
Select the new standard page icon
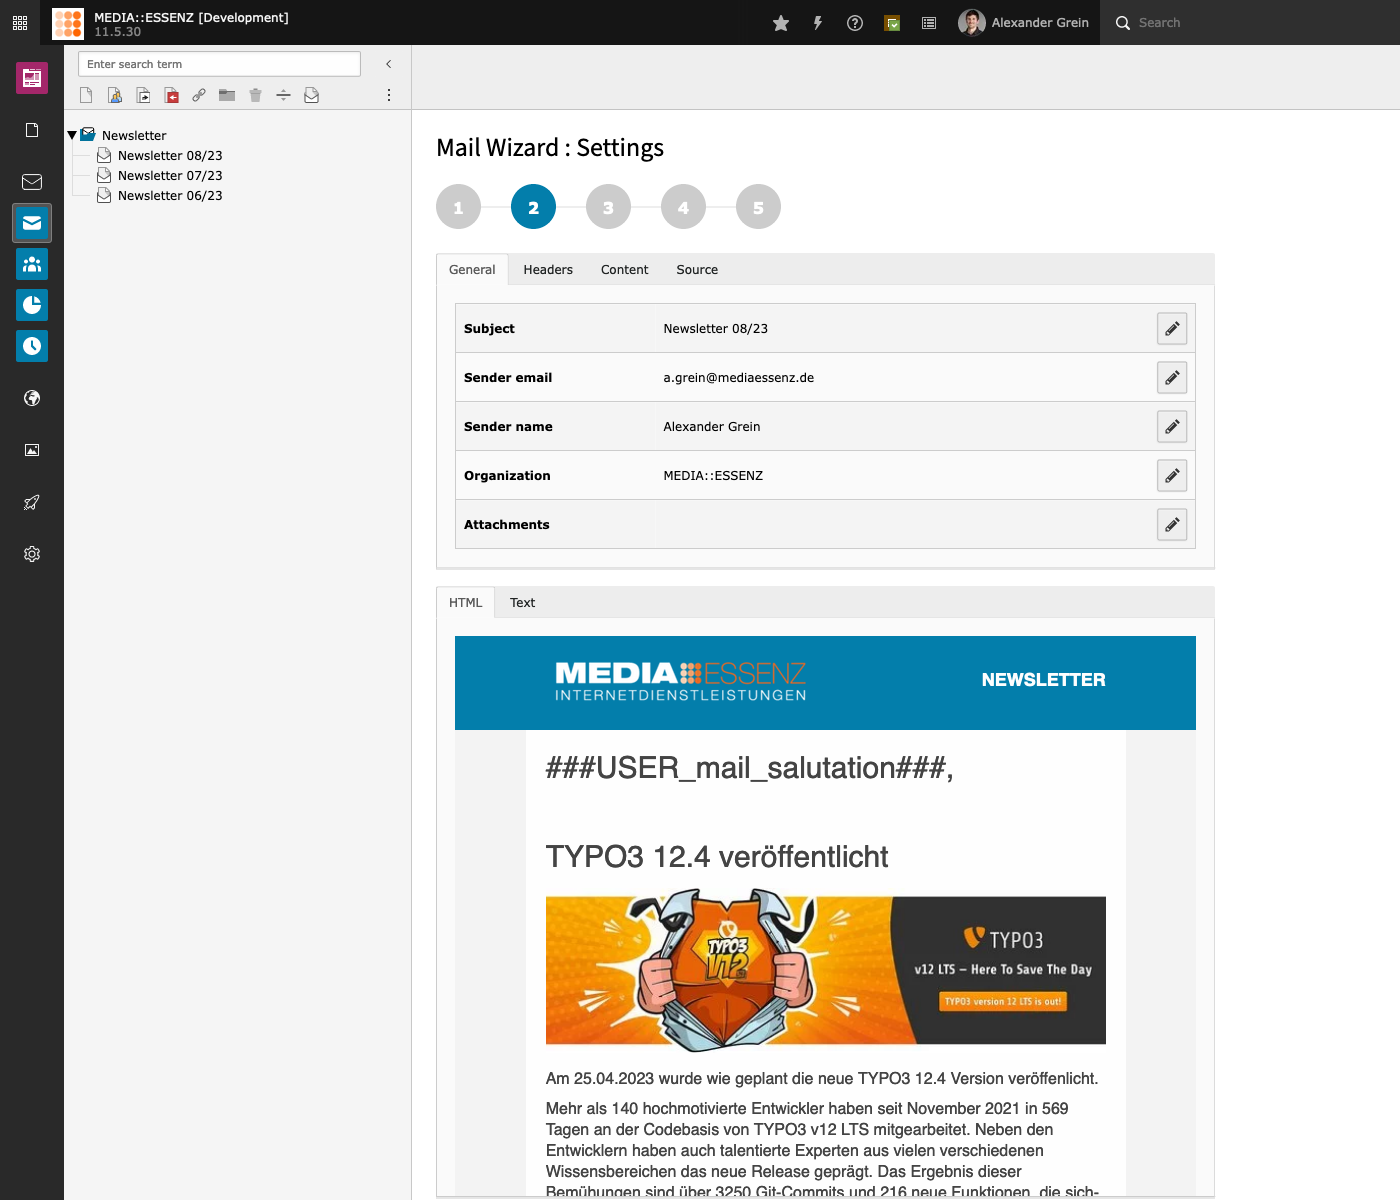coord(86,95)
